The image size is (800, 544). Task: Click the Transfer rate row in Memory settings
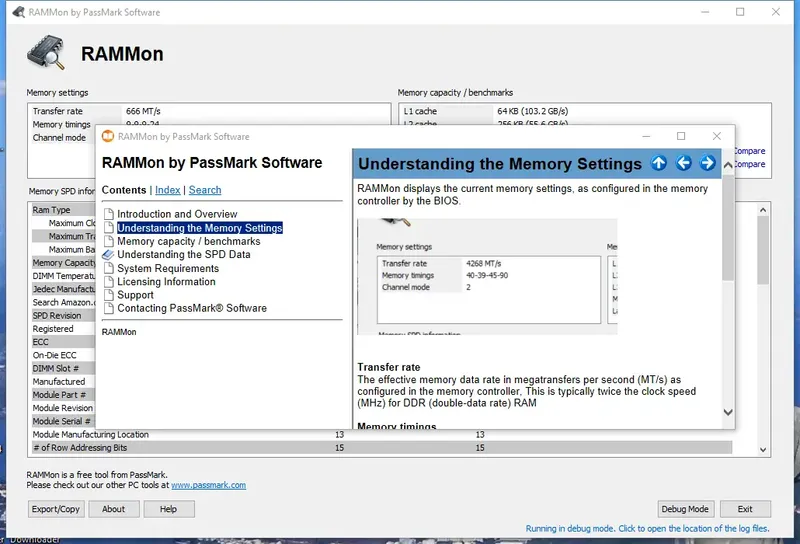[x=210, y=111]
